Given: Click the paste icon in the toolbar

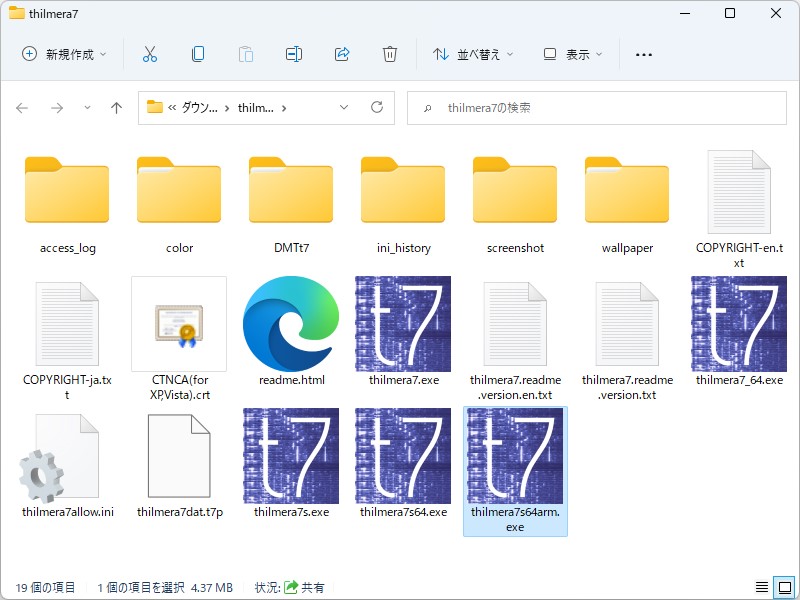Looking at the screenshot, I should 246,53.
